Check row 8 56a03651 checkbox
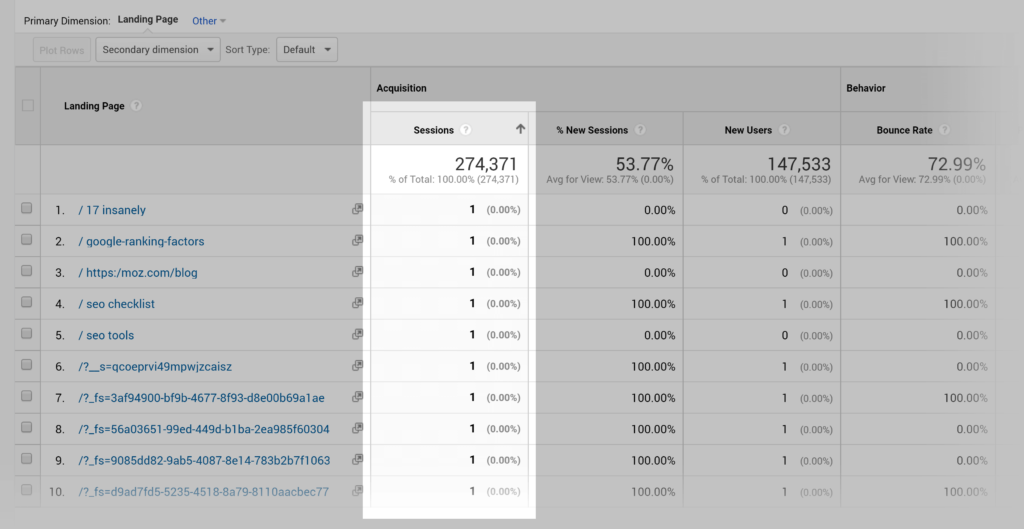This screenshot has height=529, width=1024. coord(26,428)
